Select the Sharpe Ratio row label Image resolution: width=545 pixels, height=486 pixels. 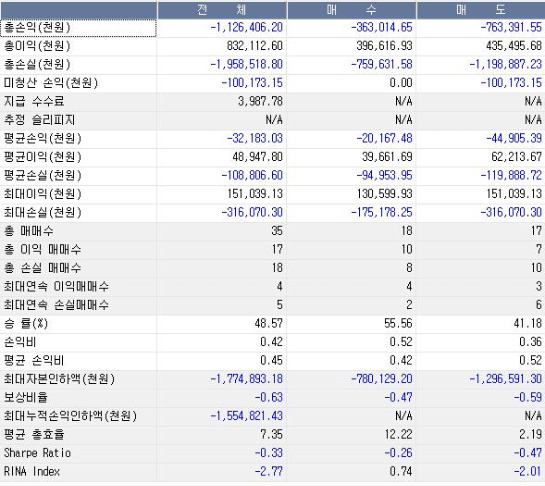(37, 453)
